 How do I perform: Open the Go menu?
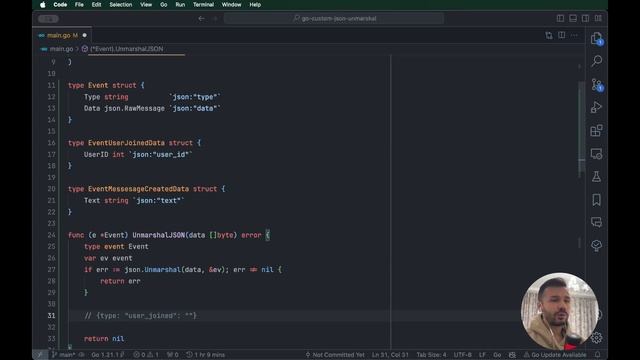(x=164, y=5)
